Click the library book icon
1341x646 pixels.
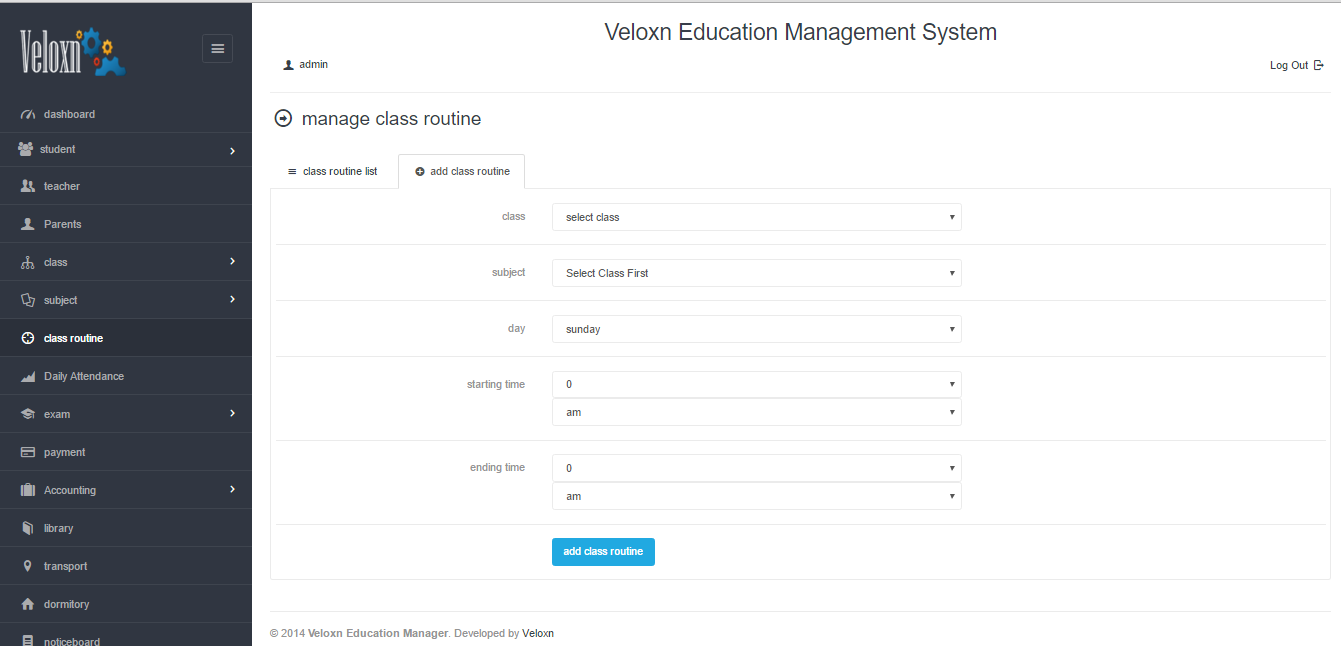coord(28,528)
